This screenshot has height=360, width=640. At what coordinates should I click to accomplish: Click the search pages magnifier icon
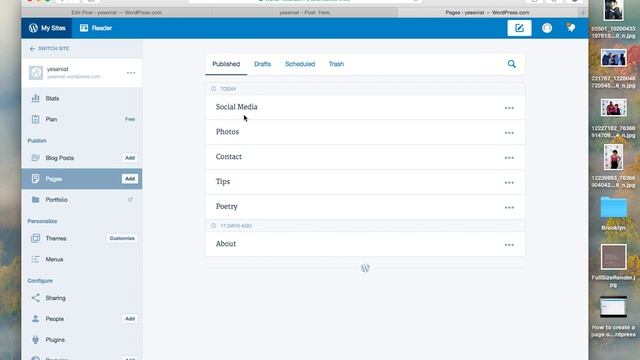click(x=511, y=64)
